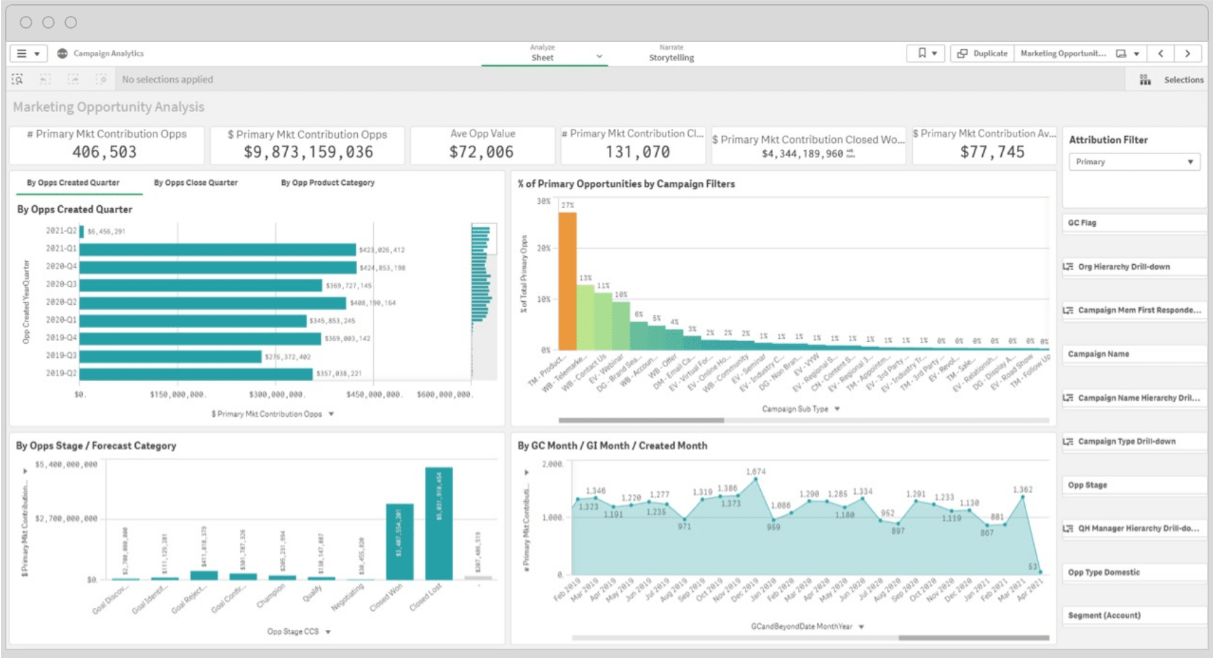The image size is (1213, 659).
Task: Open the bookmarks menu
Action: [x=927, y=53]
